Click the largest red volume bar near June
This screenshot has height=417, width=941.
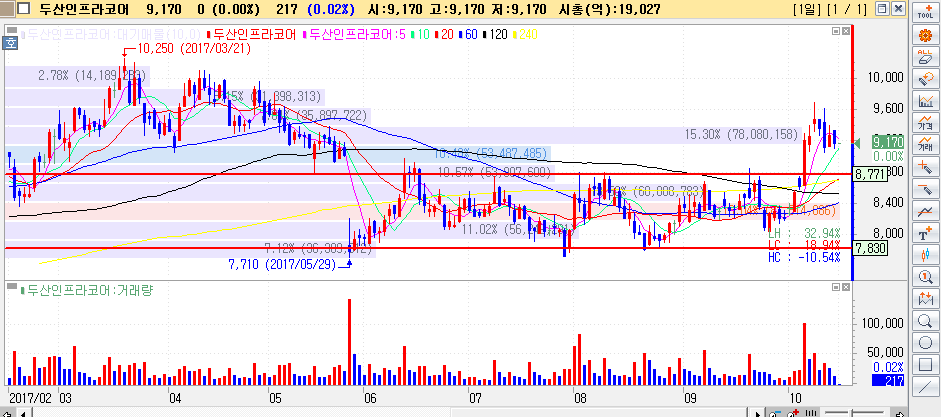349,341
